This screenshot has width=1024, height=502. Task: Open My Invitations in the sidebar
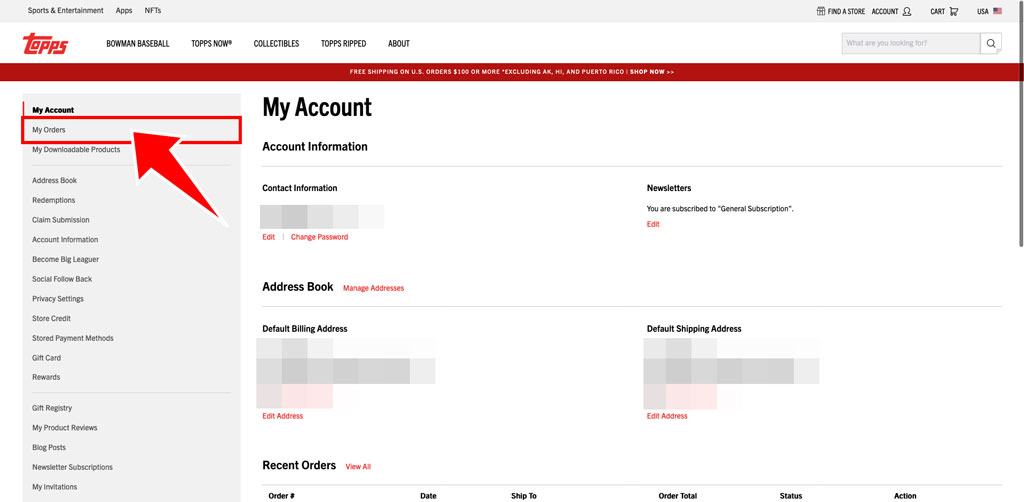point(55,486)
